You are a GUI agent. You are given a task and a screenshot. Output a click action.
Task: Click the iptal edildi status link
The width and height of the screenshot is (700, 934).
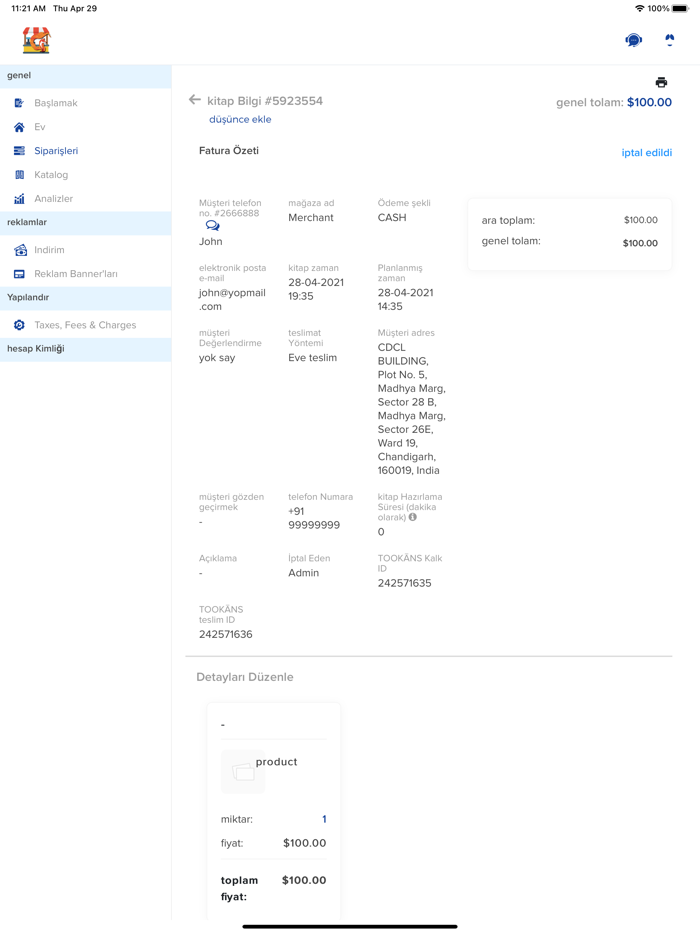[x=646, y=153]
